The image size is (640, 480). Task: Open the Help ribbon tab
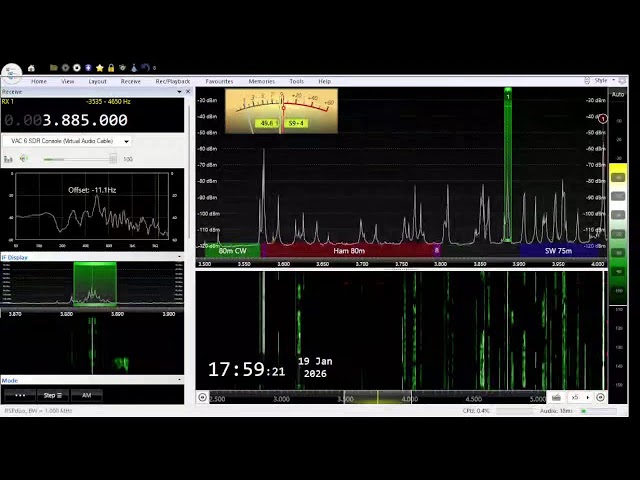(324, 81)
